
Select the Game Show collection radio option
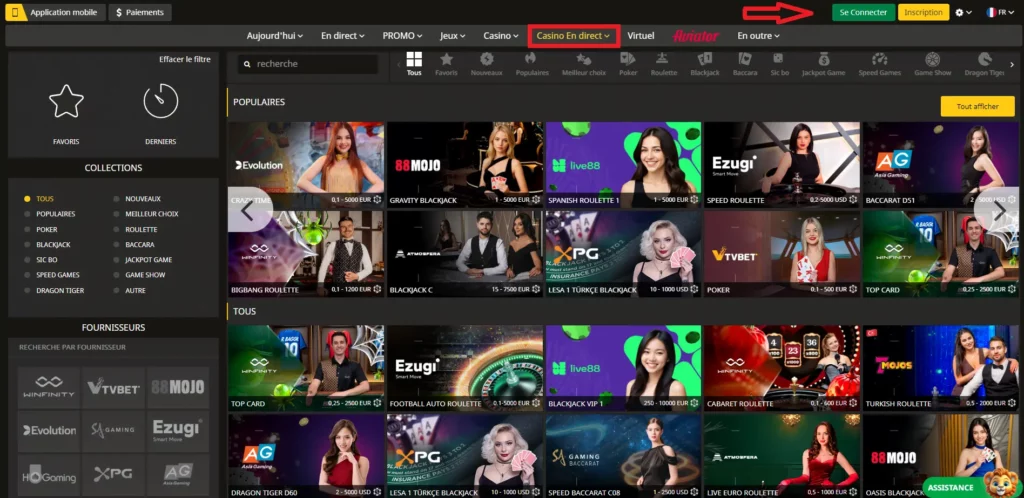tap(145, 275)
